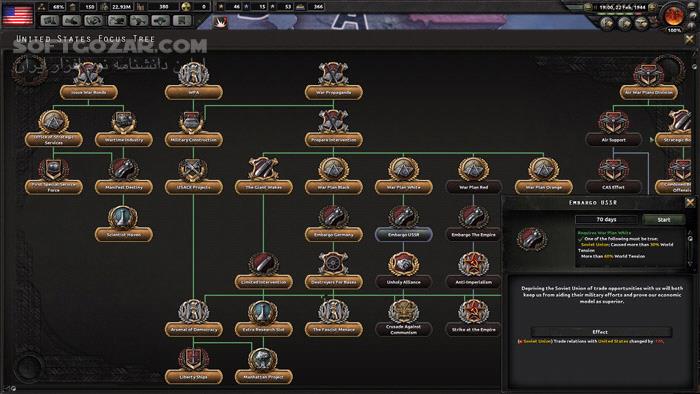The width and height of the screenshot is (700, 394).
Task: Select the Limited Intervention focus
Action: (x=263, y=282)
